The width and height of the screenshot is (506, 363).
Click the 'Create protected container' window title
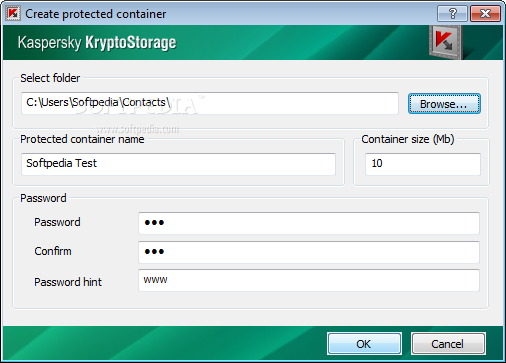96,14
